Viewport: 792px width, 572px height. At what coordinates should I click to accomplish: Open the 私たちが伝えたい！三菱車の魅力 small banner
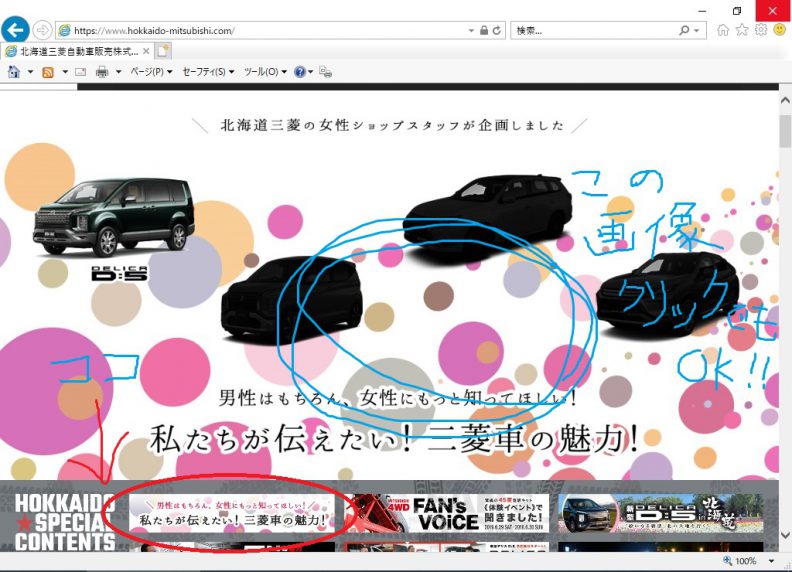[x=232, y=513]
